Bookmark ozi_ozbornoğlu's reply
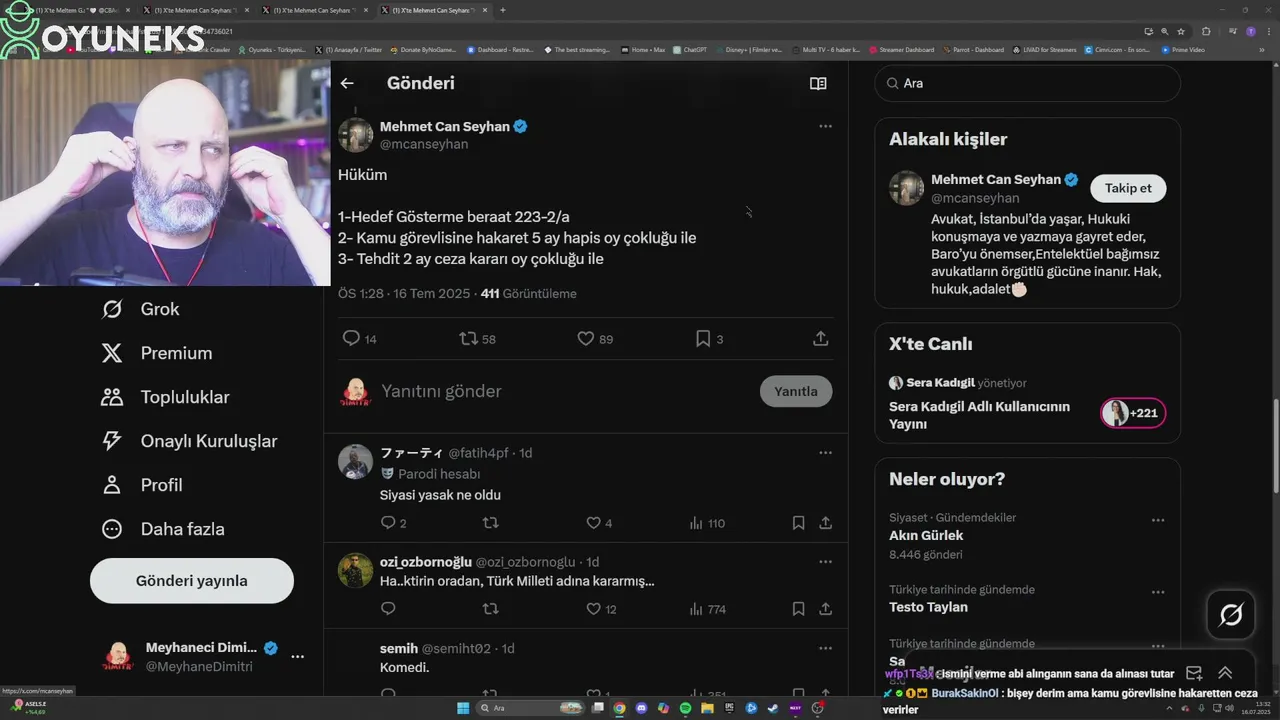The image size is (1280, 720). (x=799, y=609)
